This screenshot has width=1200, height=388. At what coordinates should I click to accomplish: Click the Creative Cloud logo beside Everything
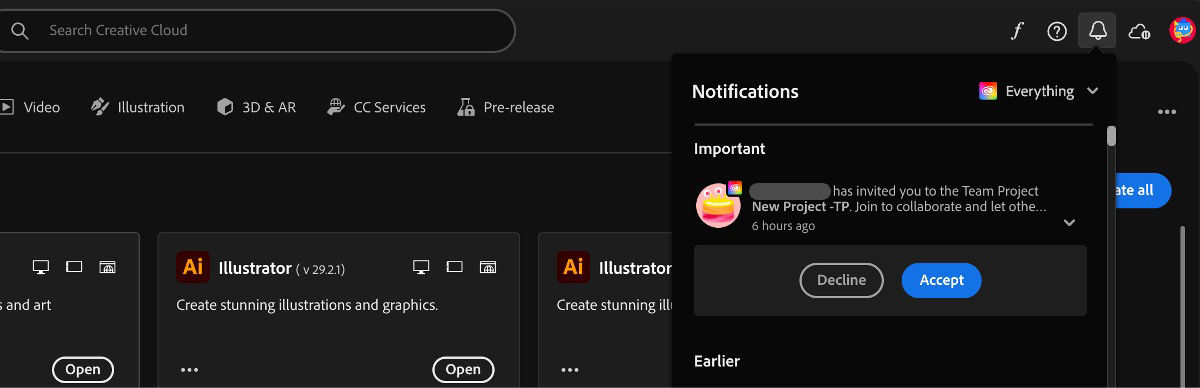point(988,91)
